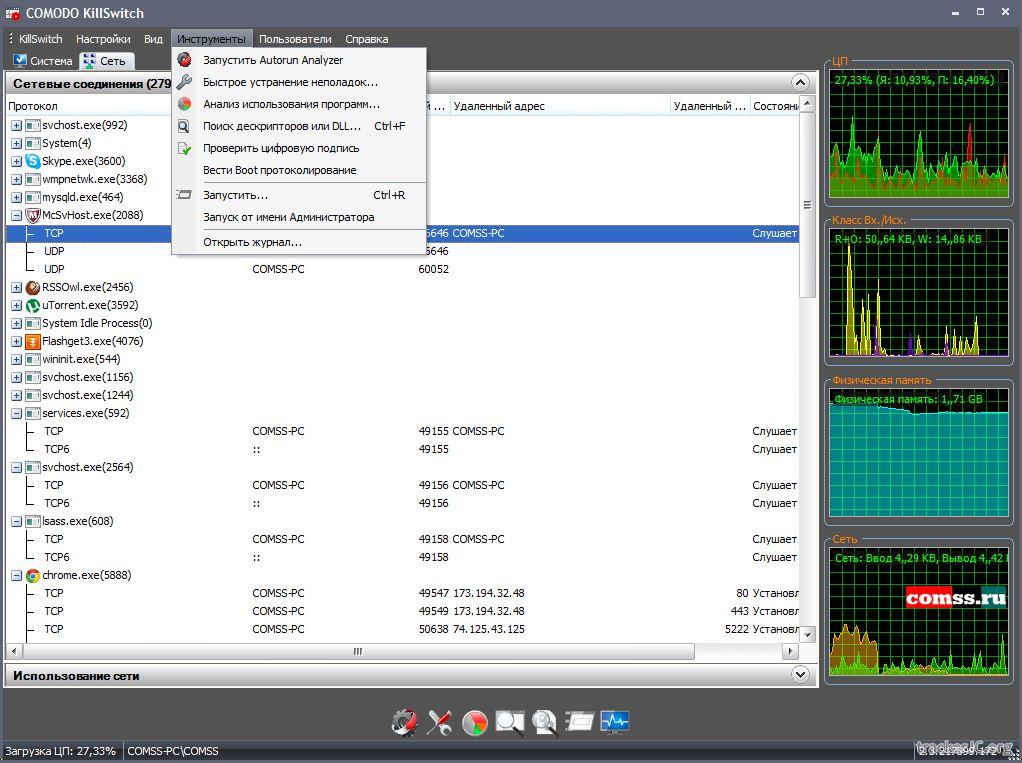Click the Autorun Analyzer gear icon in bottom toolbar
This screenshot has height=763, width=1022.
[404, 722]
